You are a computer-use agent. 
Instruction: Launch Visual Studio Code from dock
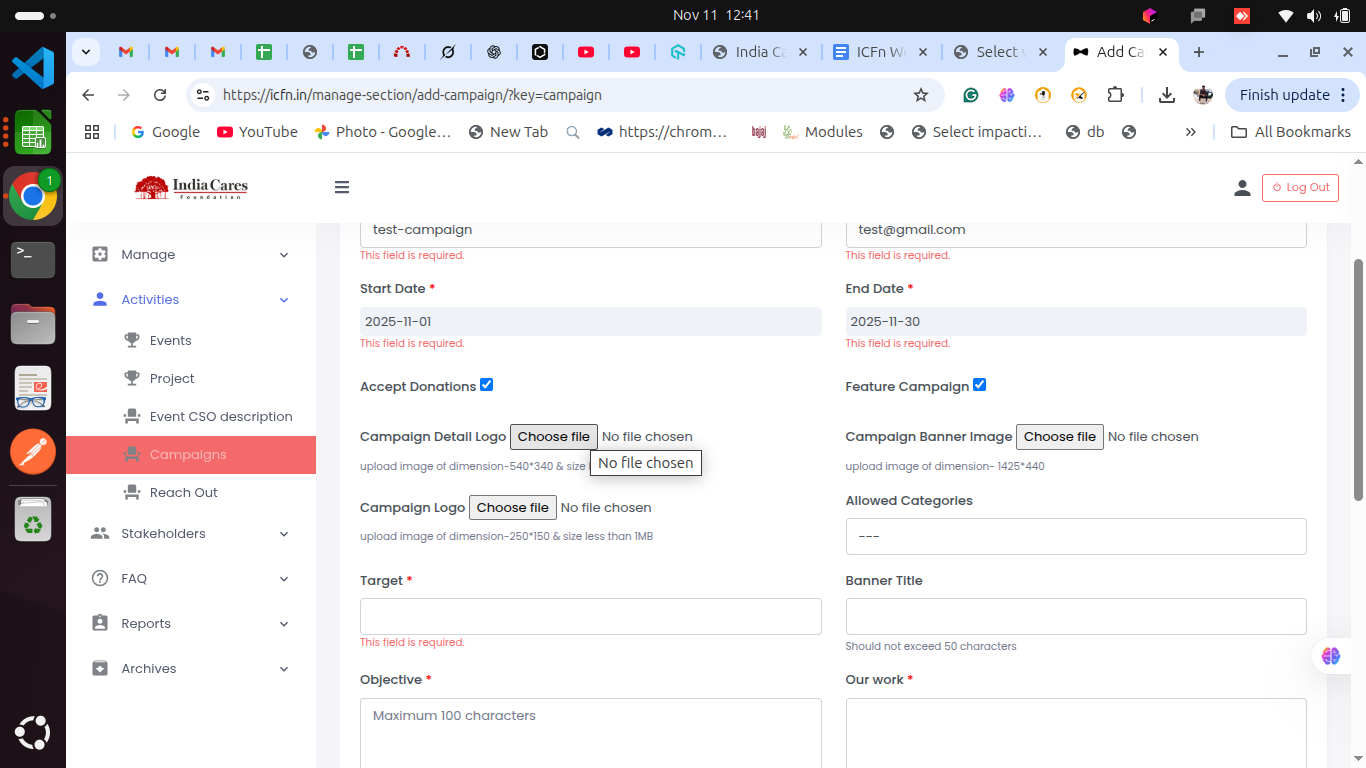33,68
